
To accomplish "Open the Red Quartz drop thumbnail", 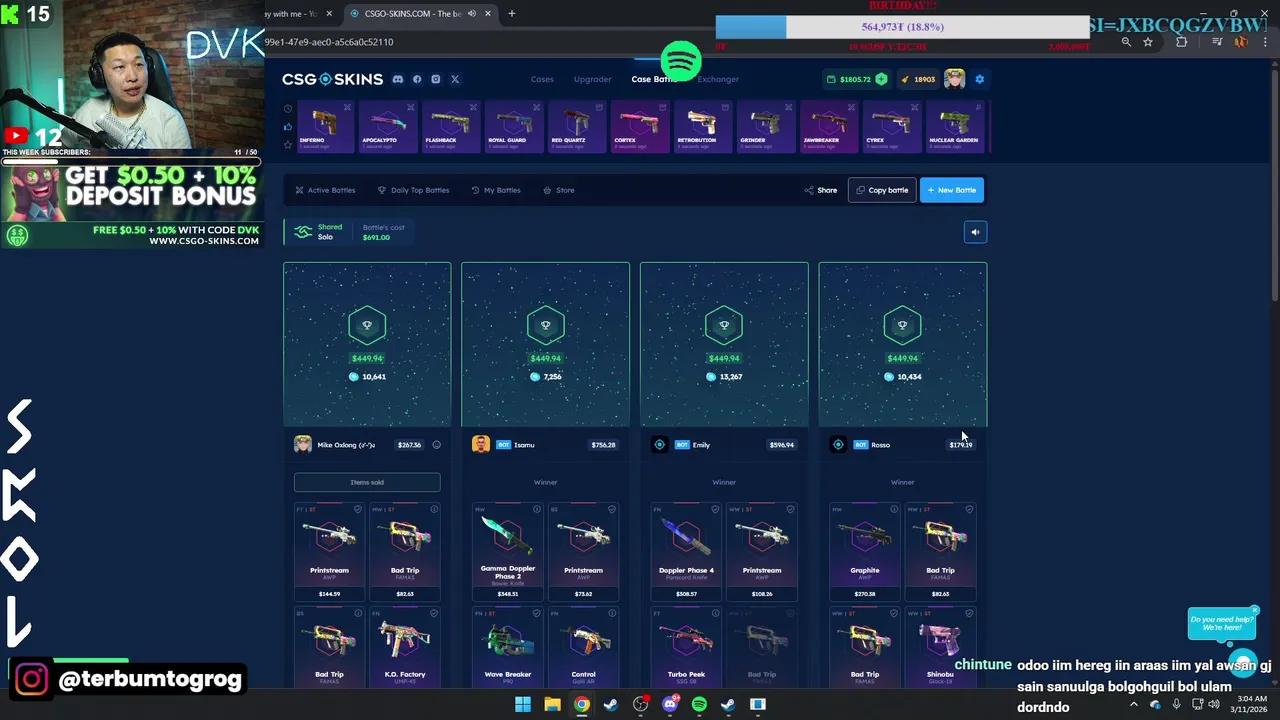I will (x=576, y=127).
